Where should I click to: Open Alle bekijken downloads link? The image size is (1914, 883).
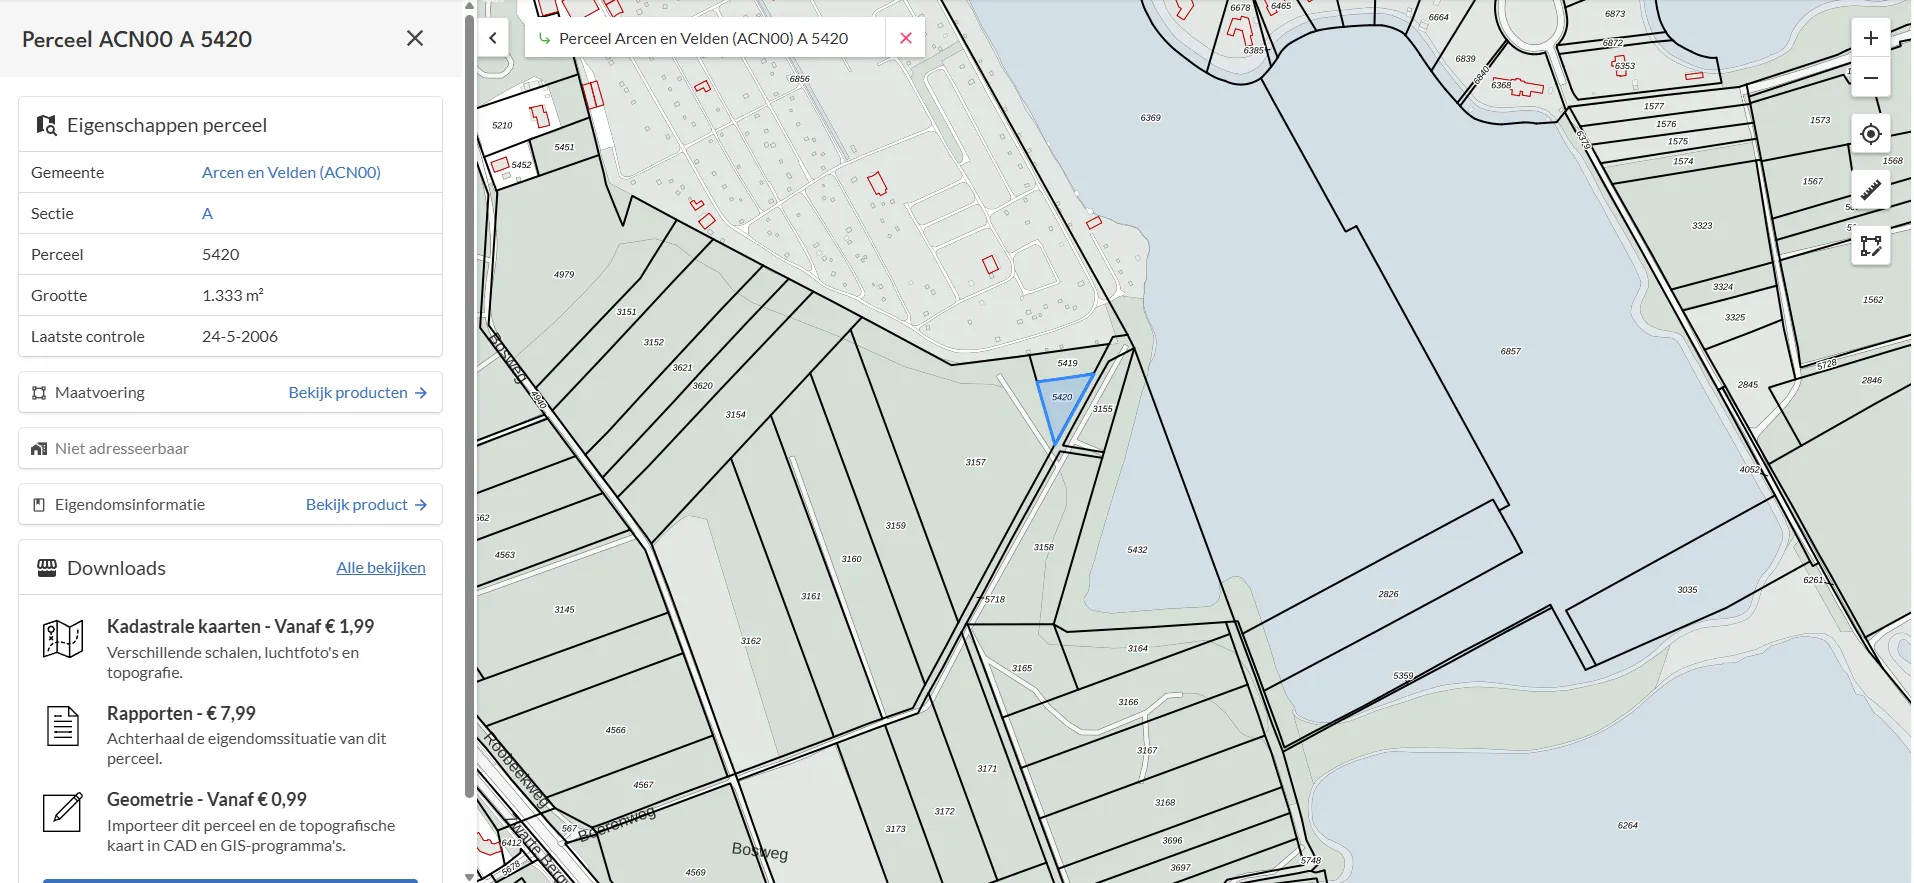[x=381, y=567]
